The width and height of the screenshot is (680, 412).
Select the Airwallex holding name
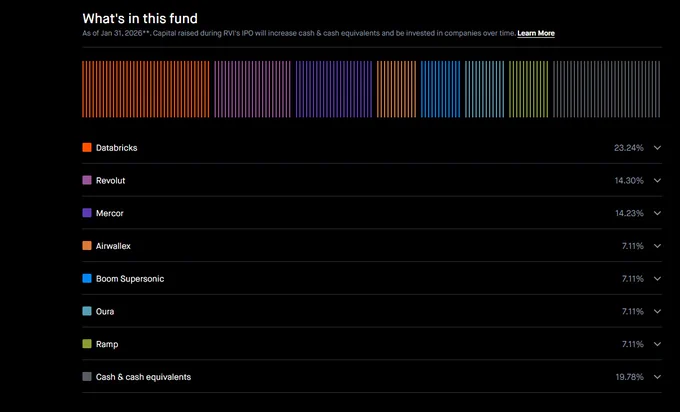click(113, 246)
